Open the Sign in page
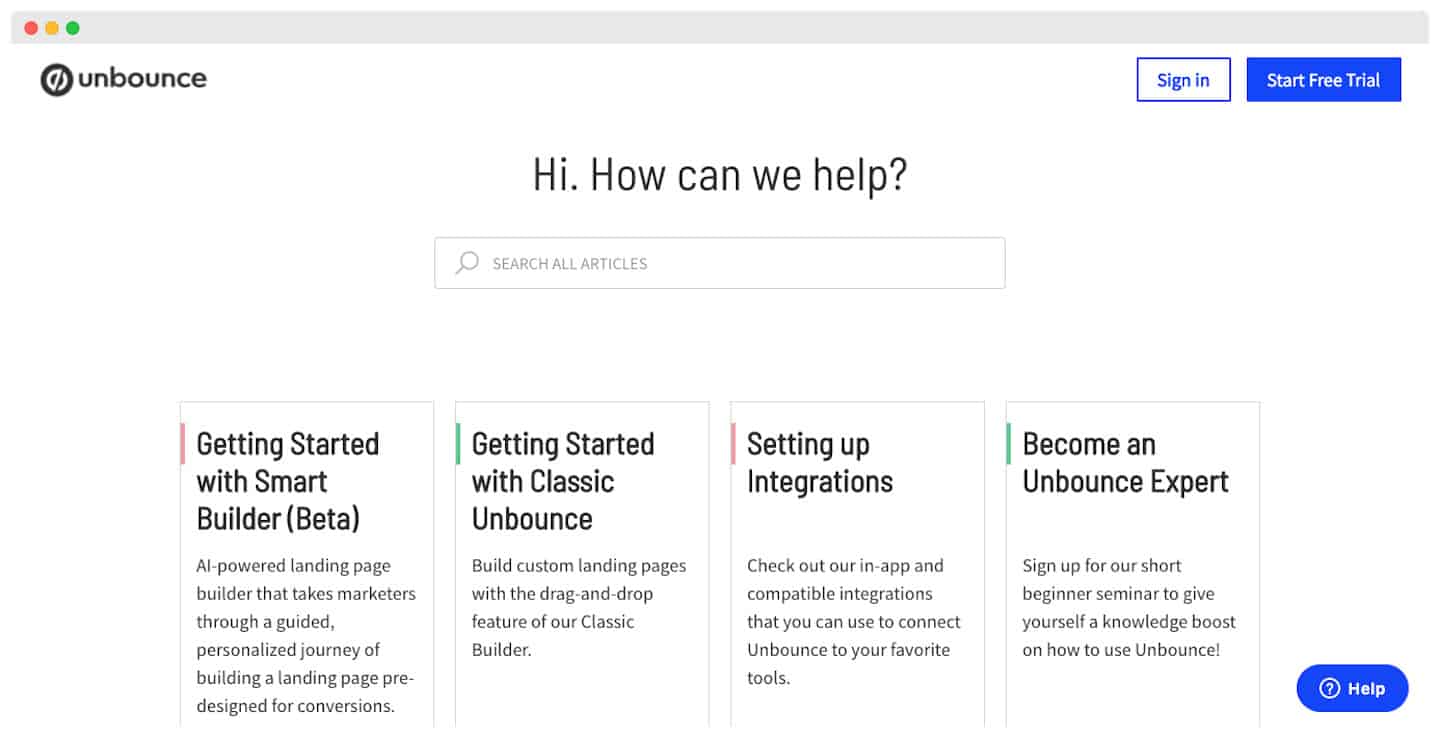The width and height of the screenshot is (1440, 737). pos(1183,80)
